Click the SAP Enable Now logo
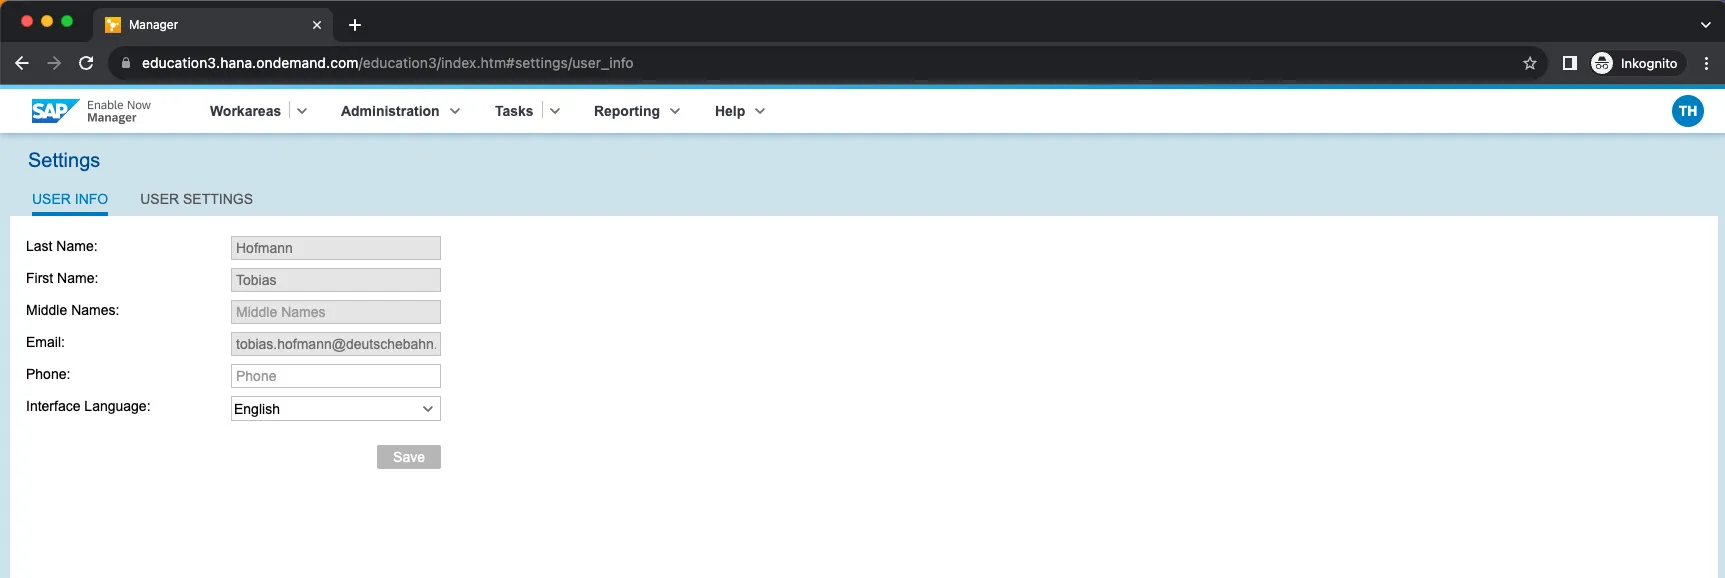The height and width of the screenshot is (578, 1725). [56, 111]
